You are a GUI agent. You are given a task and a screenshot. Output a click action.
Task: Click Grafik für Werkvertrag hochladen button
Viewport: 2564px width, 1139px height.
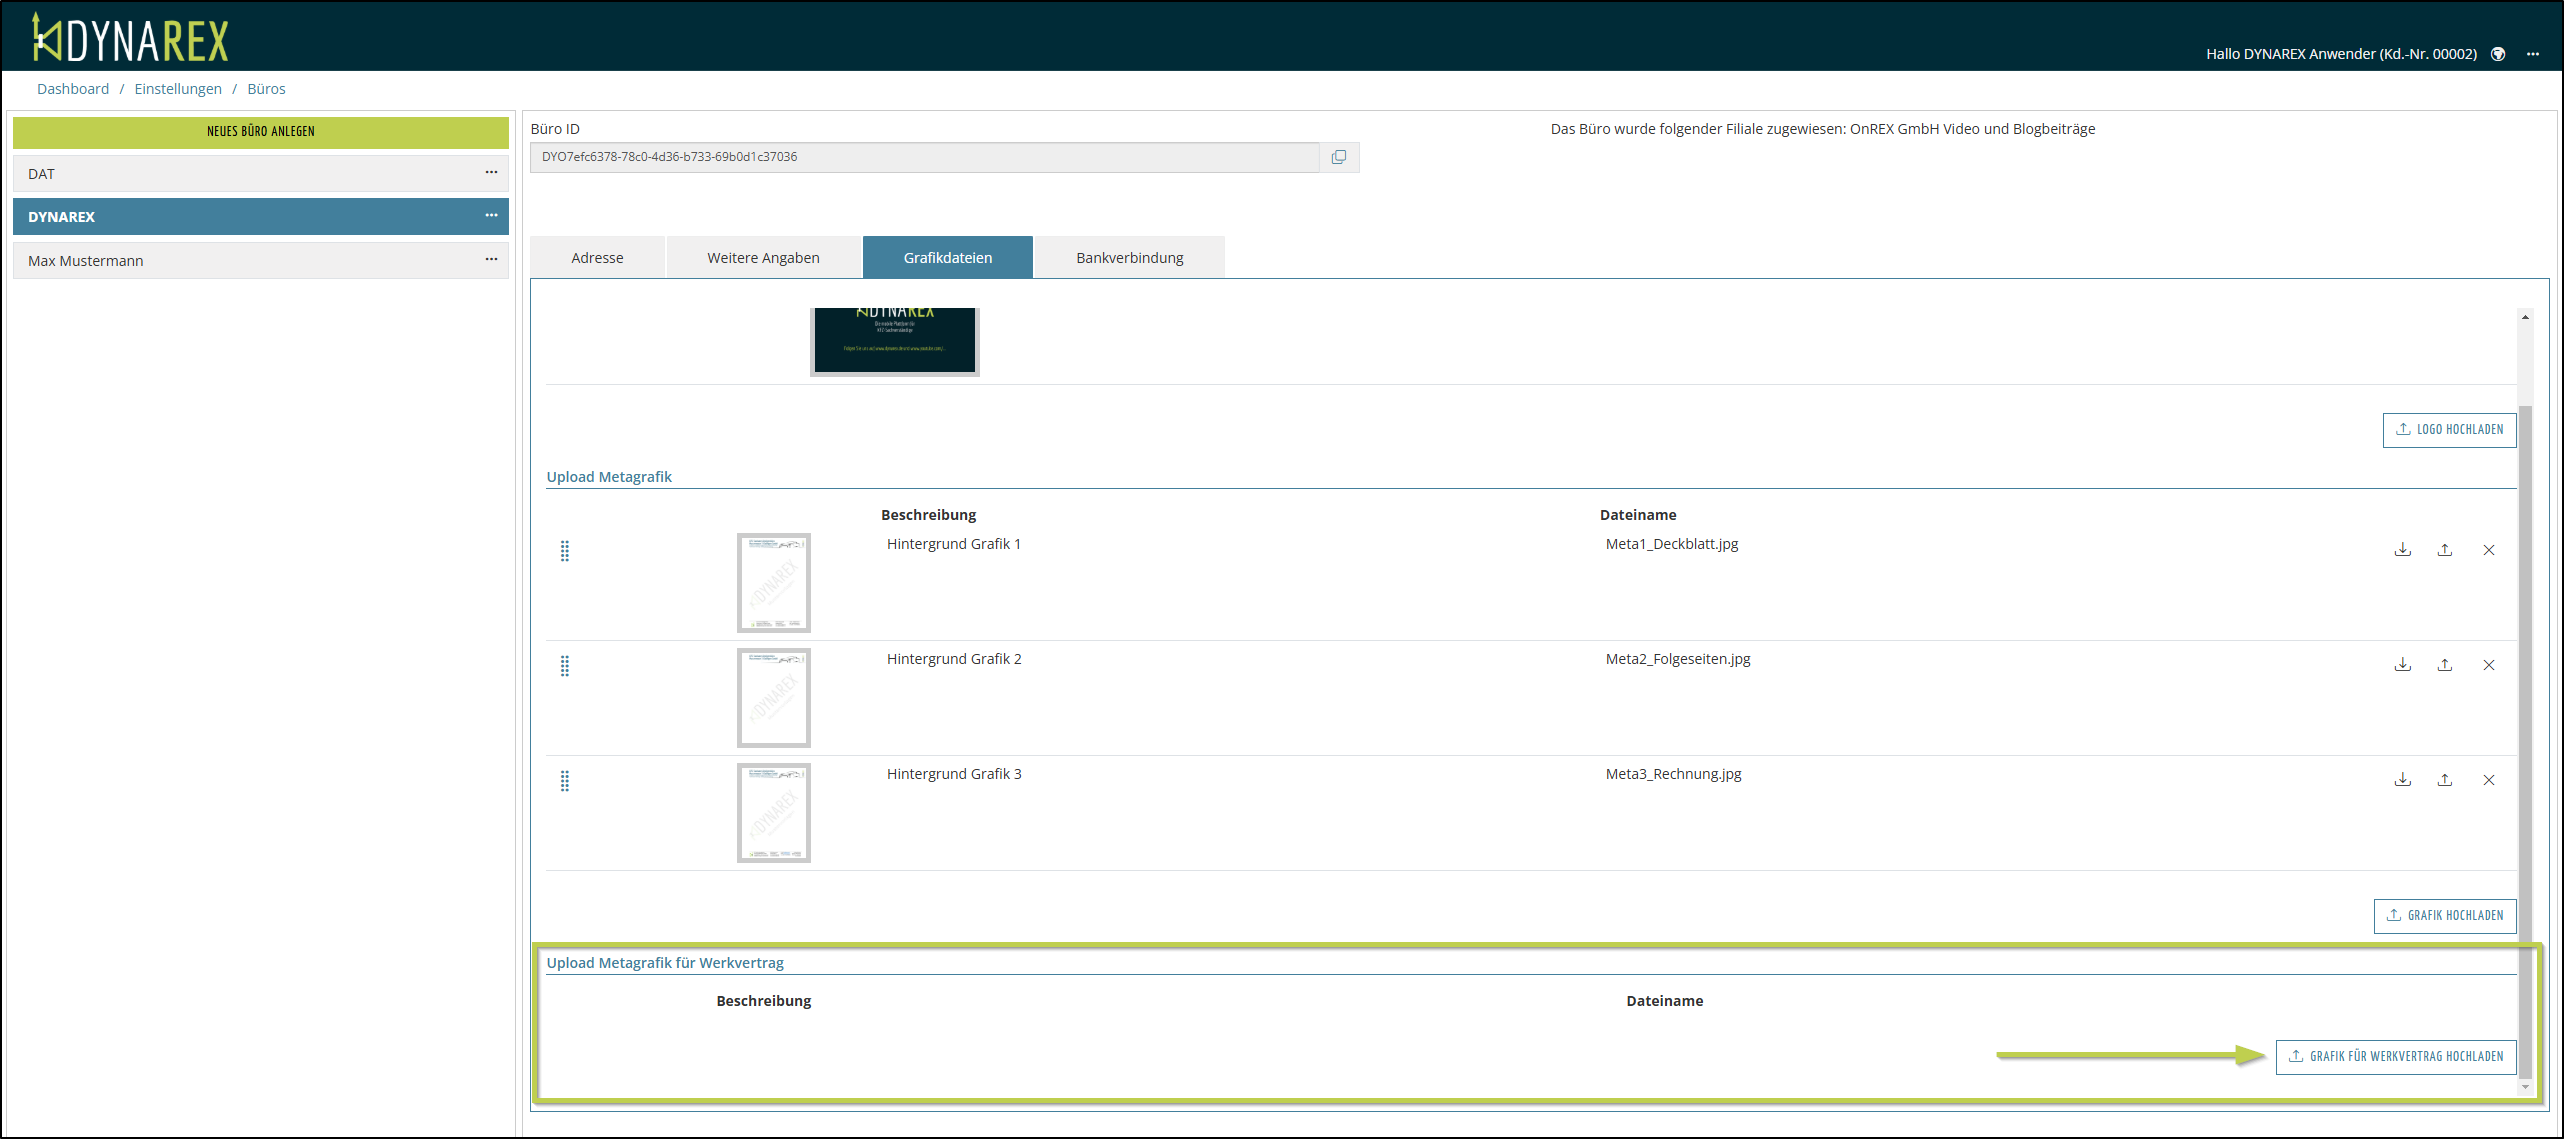pyautogui.click(x=2395, y=1056)
